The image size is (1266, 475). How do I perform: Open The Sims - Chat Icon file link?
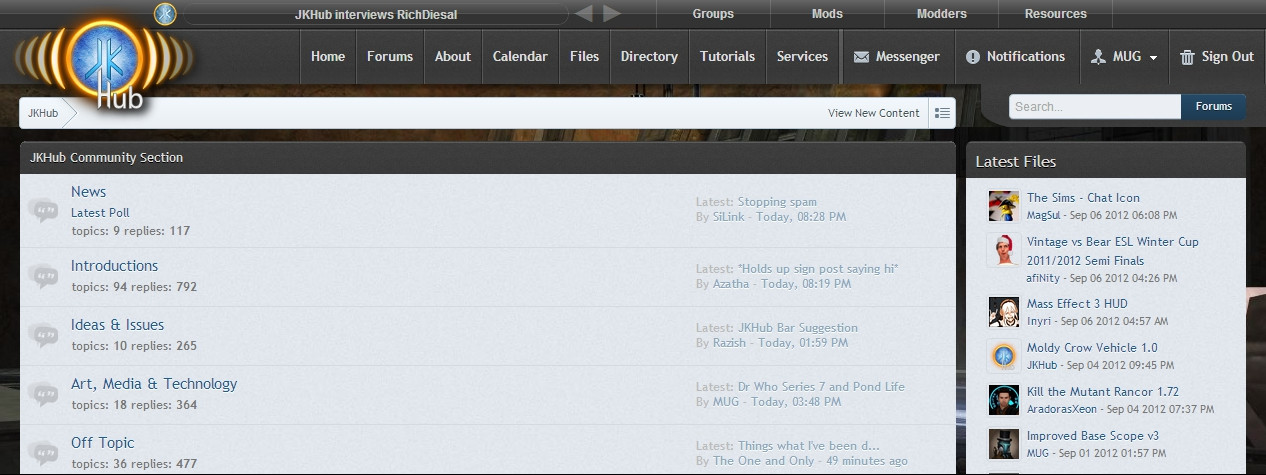pyautogui.click(x=1083, y=198)
